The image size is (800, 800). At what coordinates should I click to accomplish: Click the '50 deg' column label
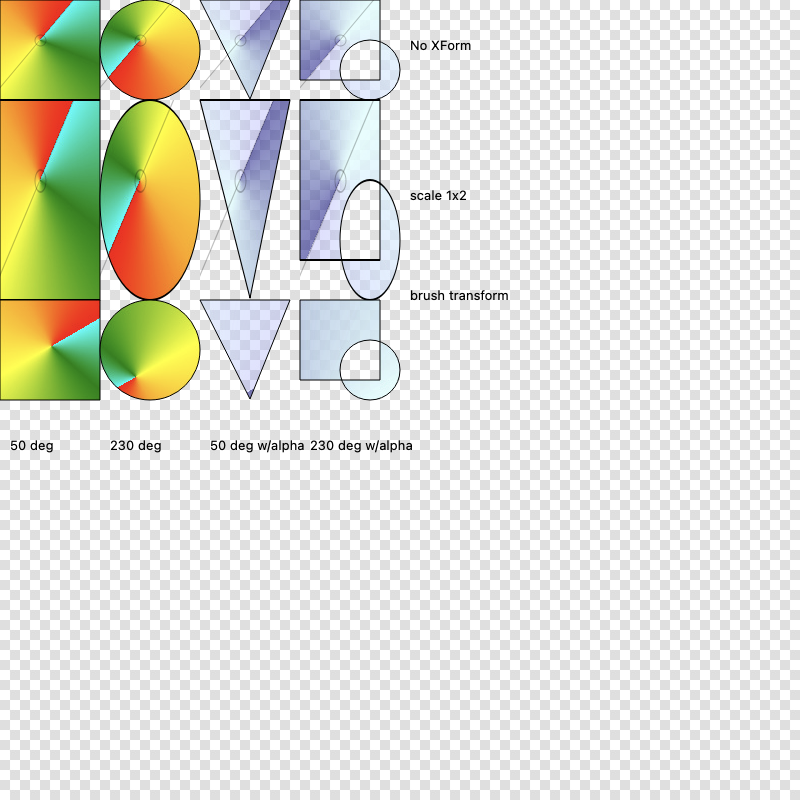[x=32, y=446]
